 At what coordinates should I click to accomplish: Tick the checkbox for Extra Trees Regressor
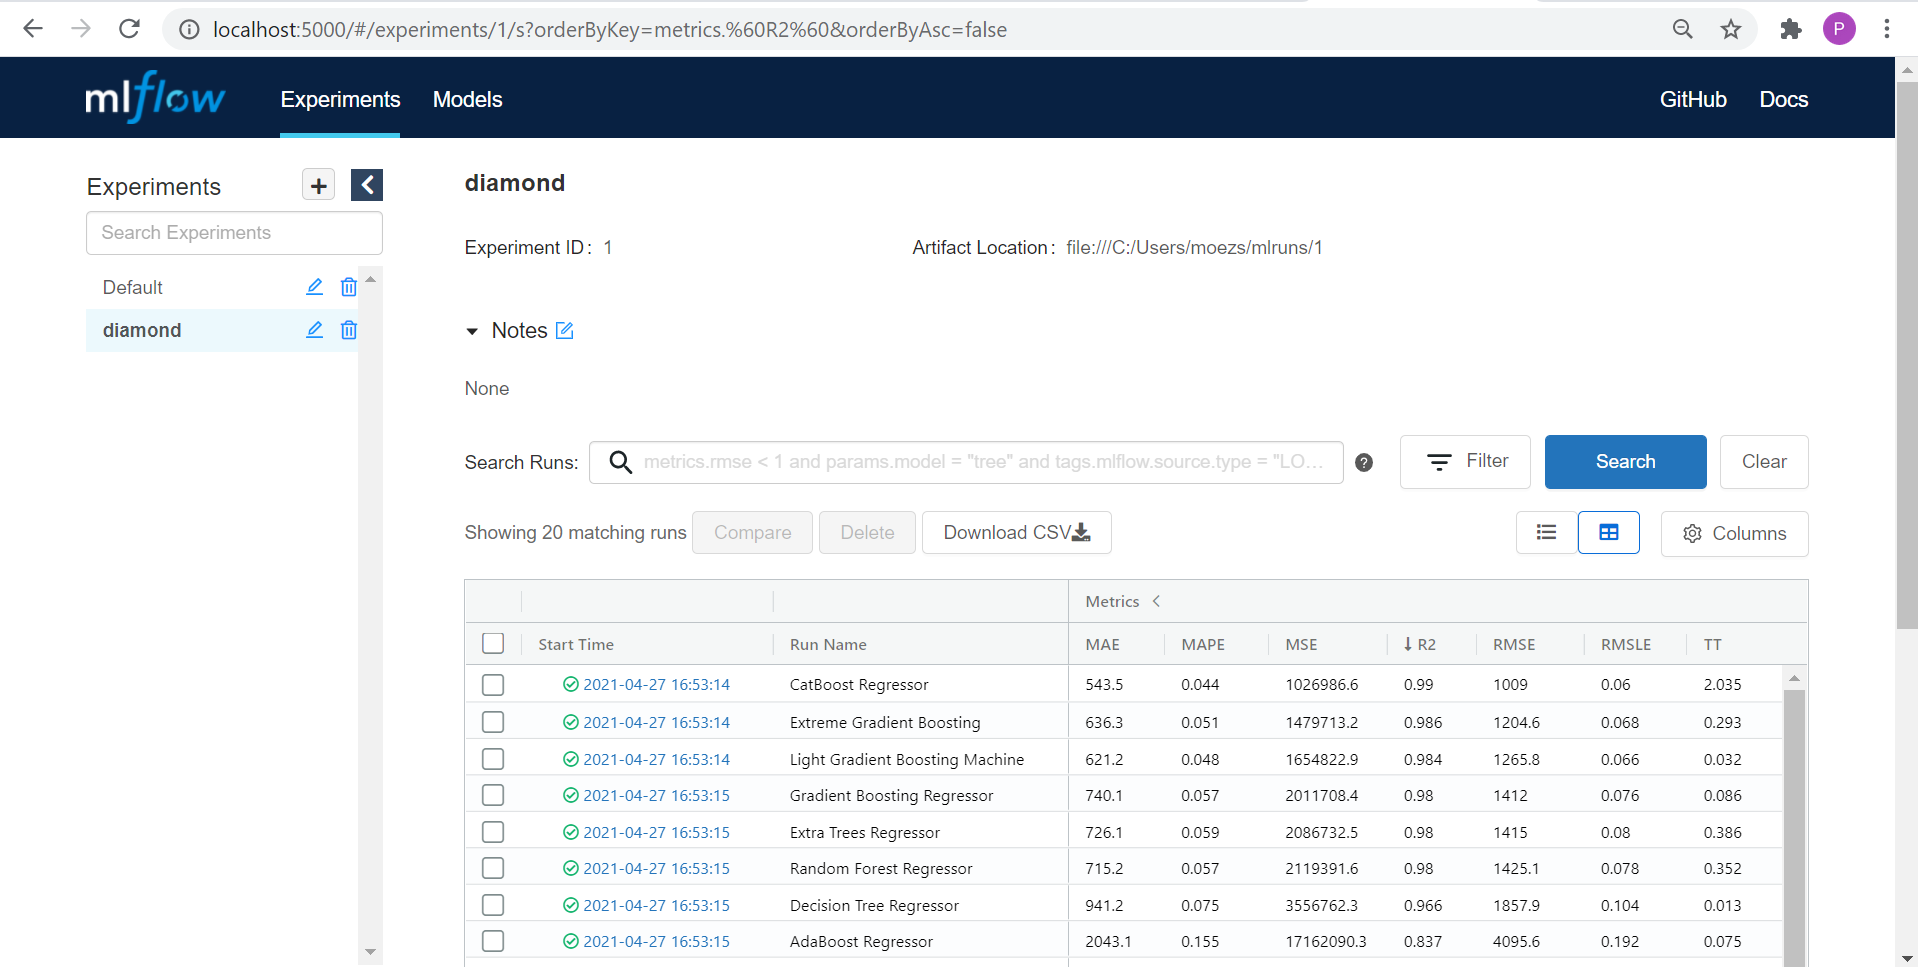(x=493, y=832)
